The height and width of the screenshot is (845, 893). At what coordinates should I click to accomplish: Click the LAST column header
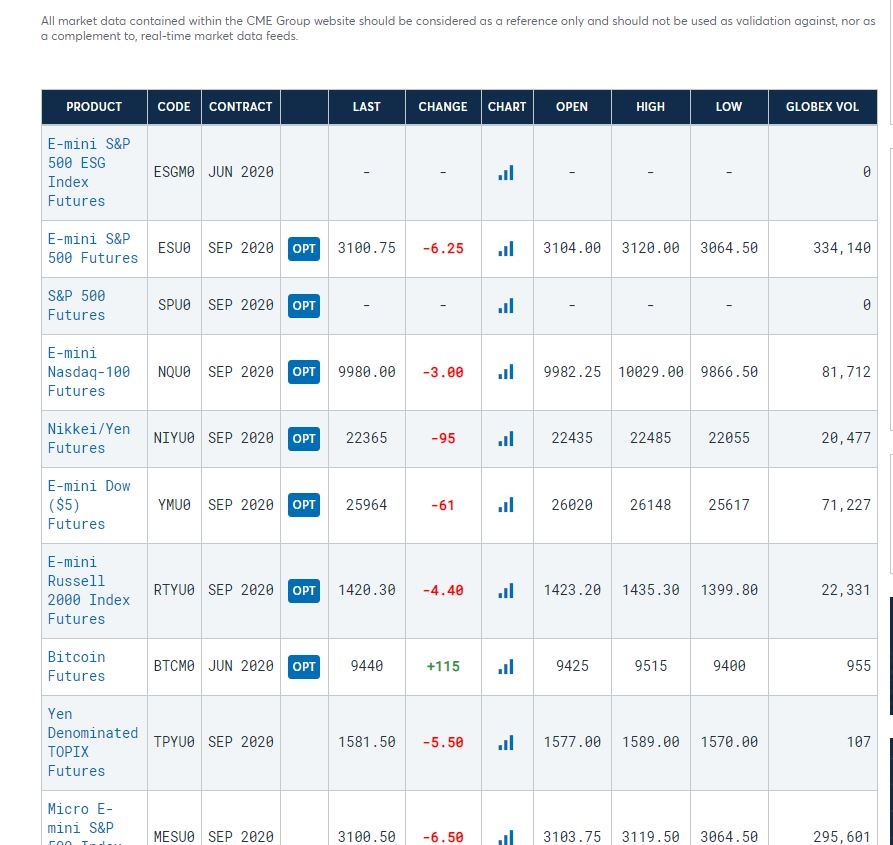click(366, 107)
